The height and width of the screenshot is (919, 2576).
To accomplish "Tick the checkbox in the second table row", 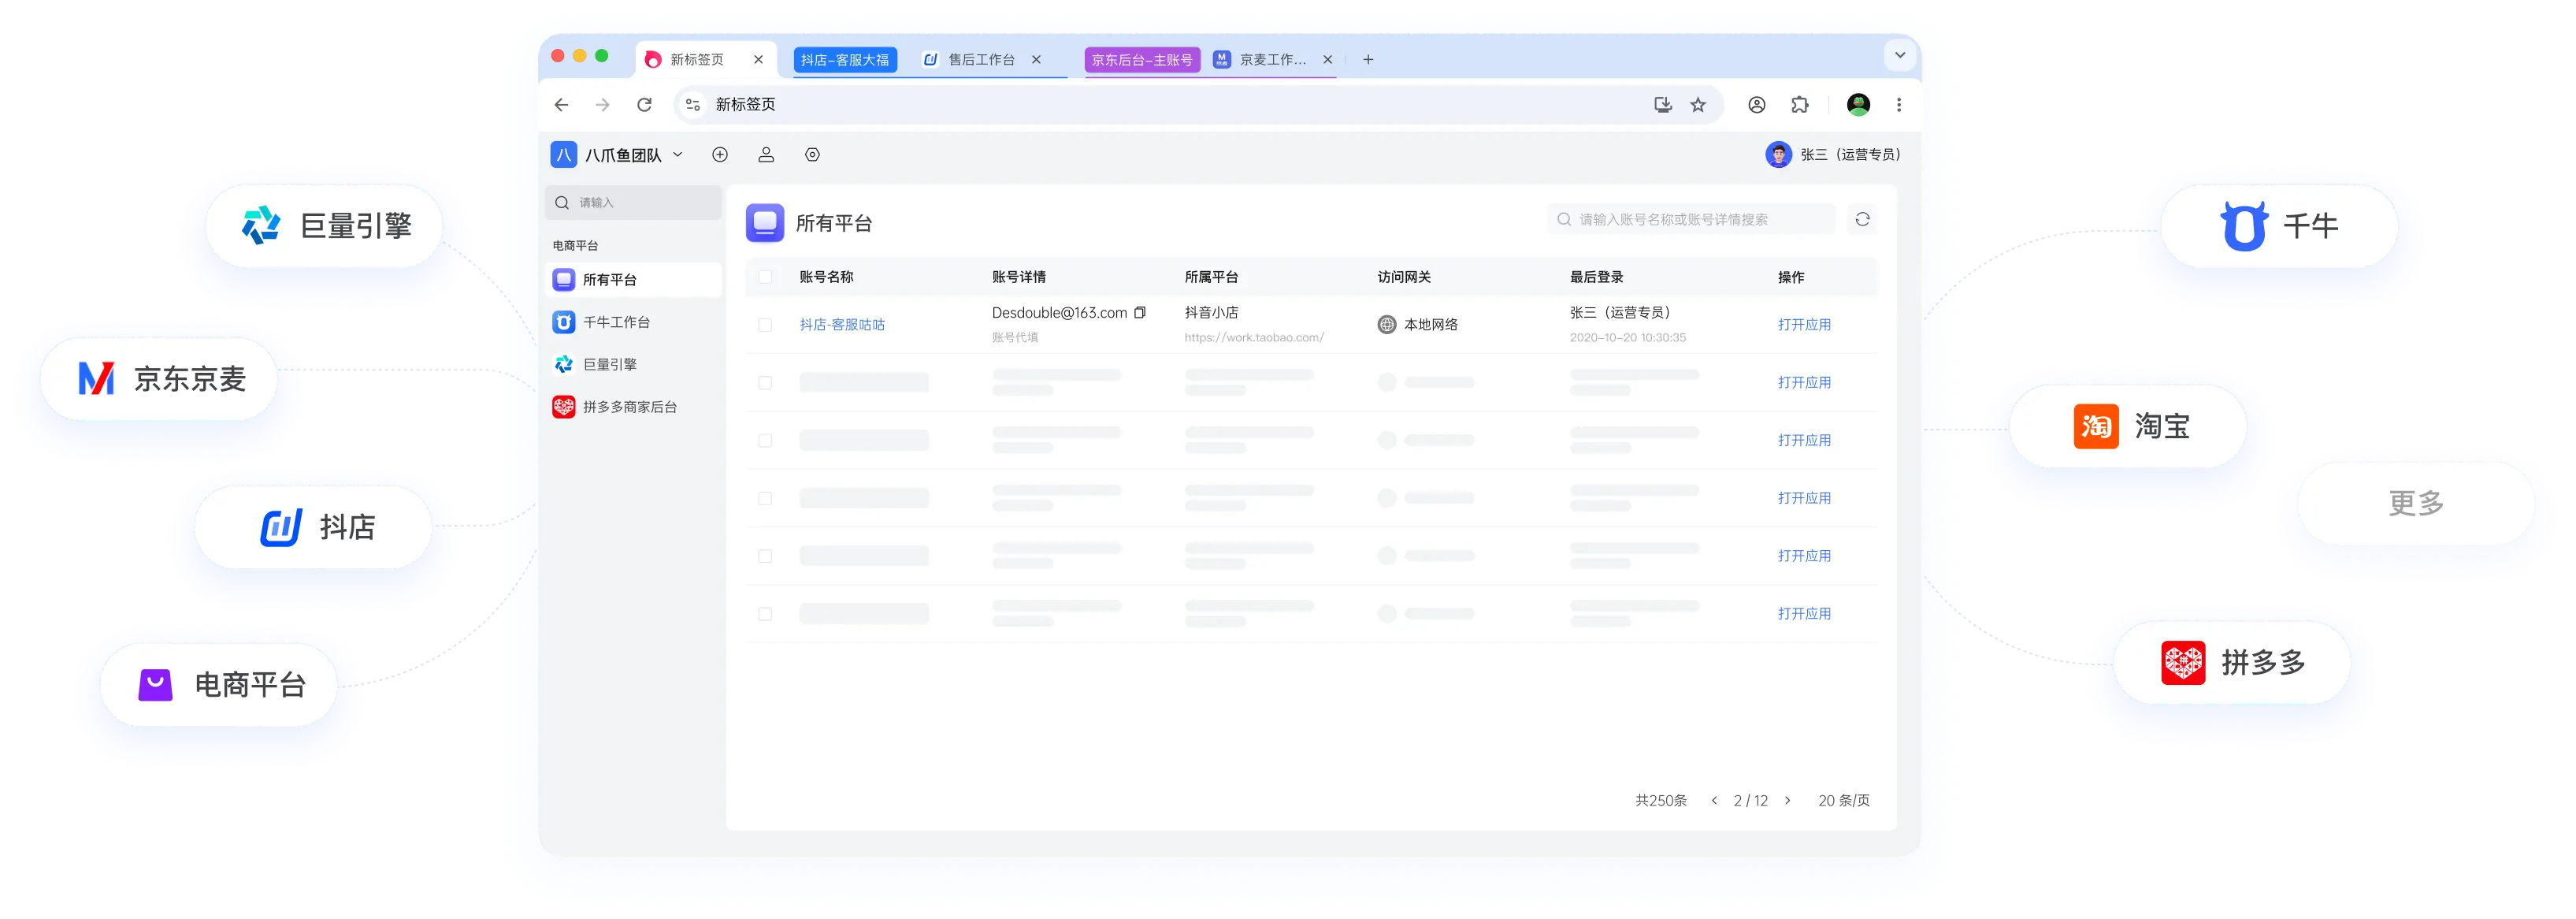I will point(765,383).
